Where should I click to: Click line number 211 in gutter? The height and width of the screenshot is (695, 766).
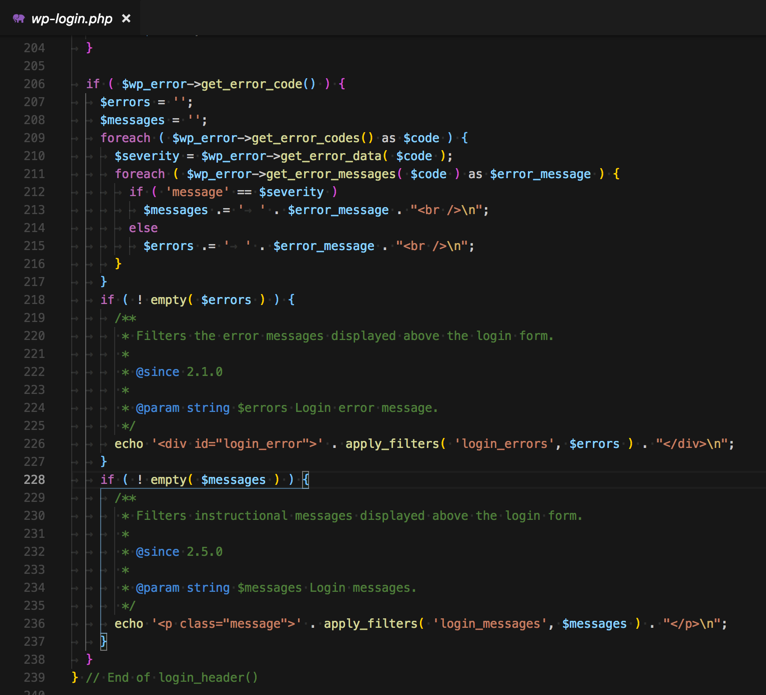pyautogui.click(x=34, y=174)
